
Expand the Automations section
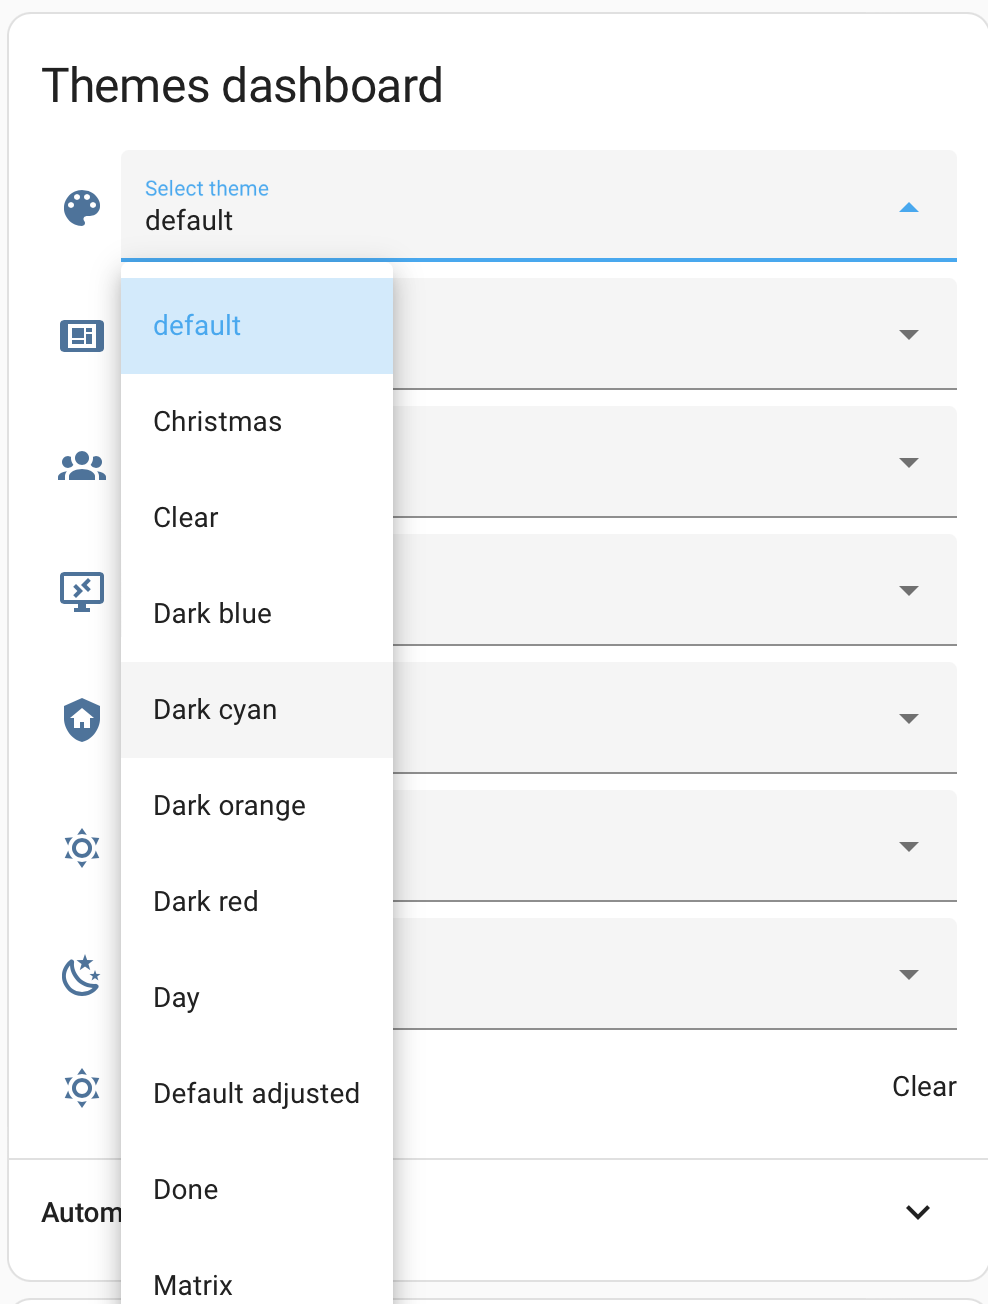point(916,1211)
